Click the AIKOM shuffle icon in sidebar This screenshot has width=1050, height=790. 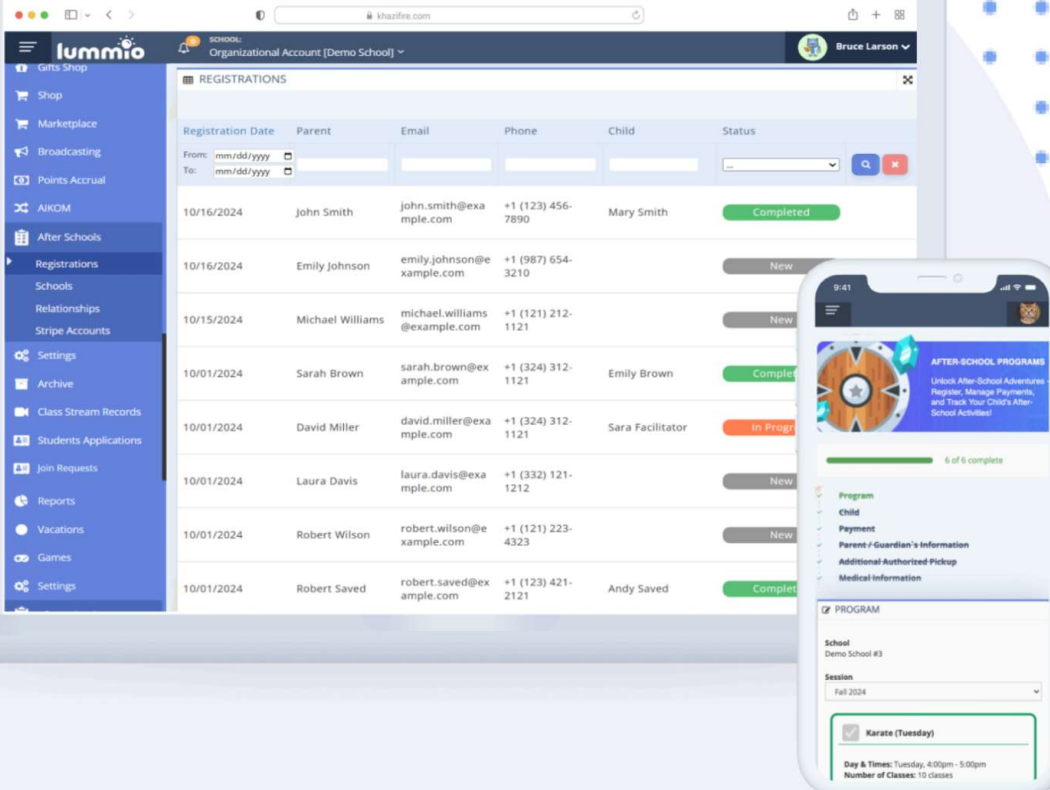click(22, 208)
